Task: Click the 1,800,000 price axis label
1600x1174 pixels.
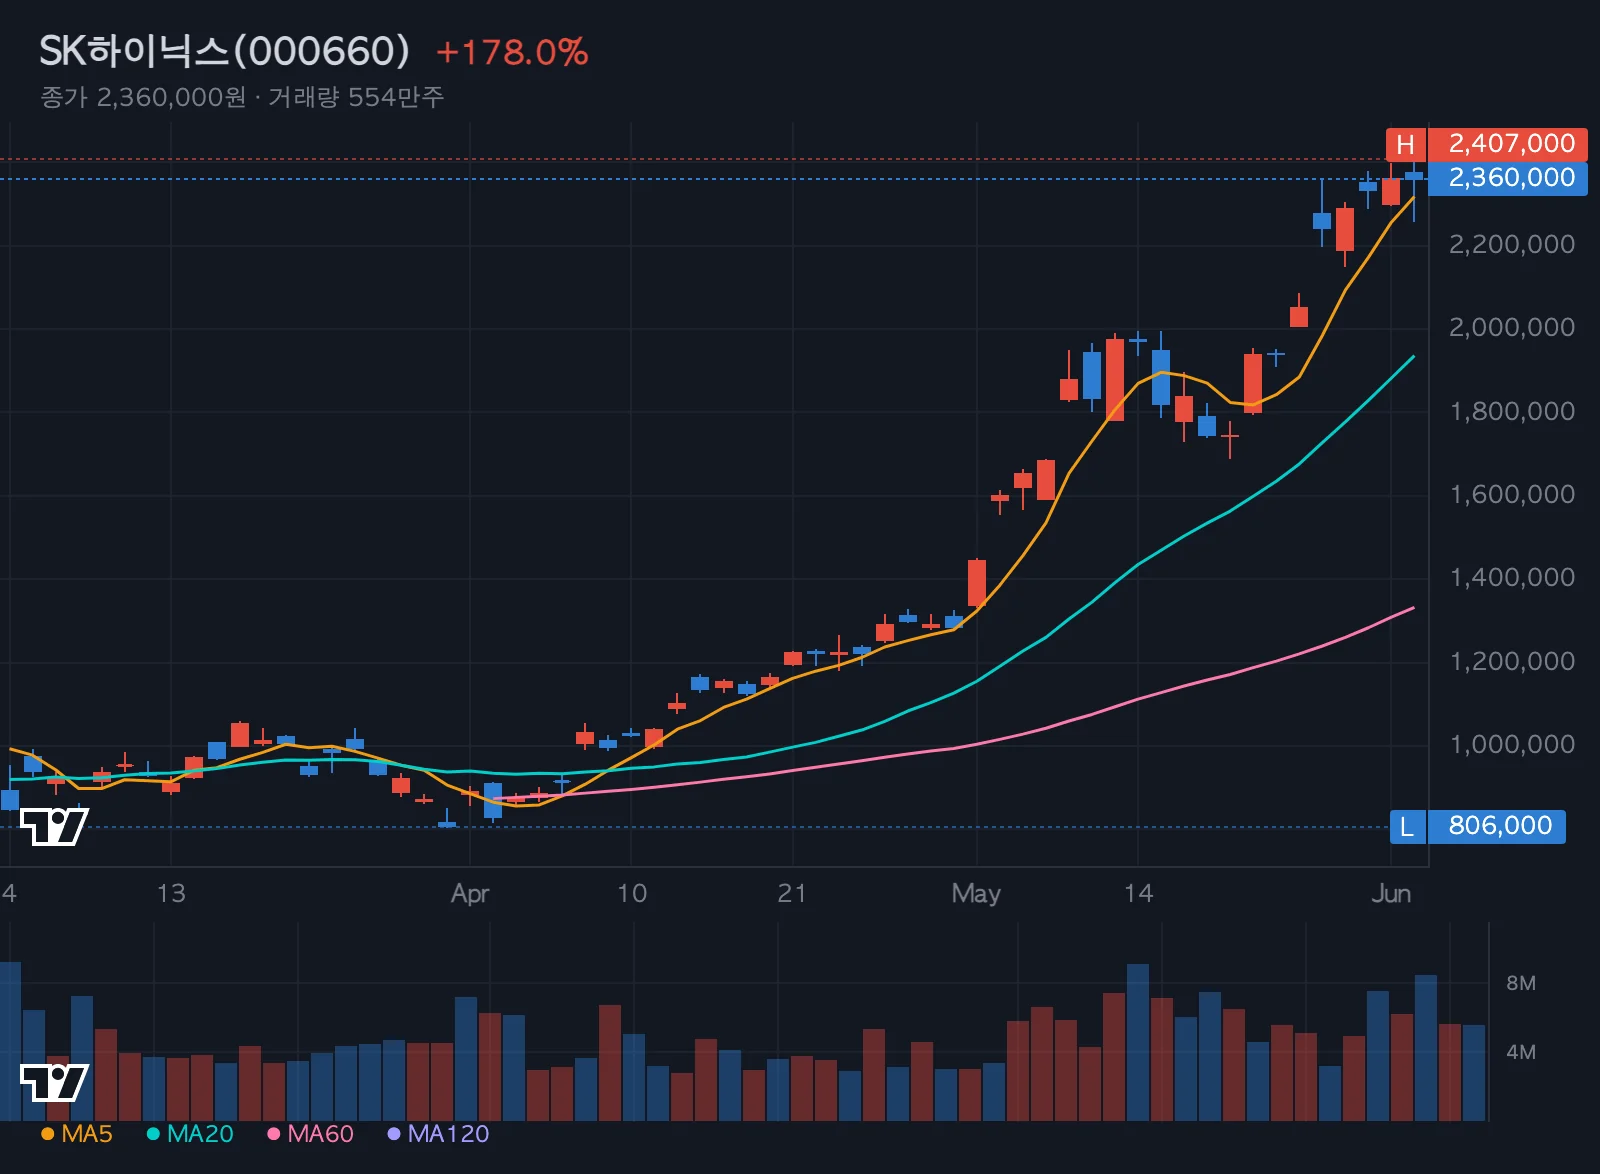Action: (1512, 412)
